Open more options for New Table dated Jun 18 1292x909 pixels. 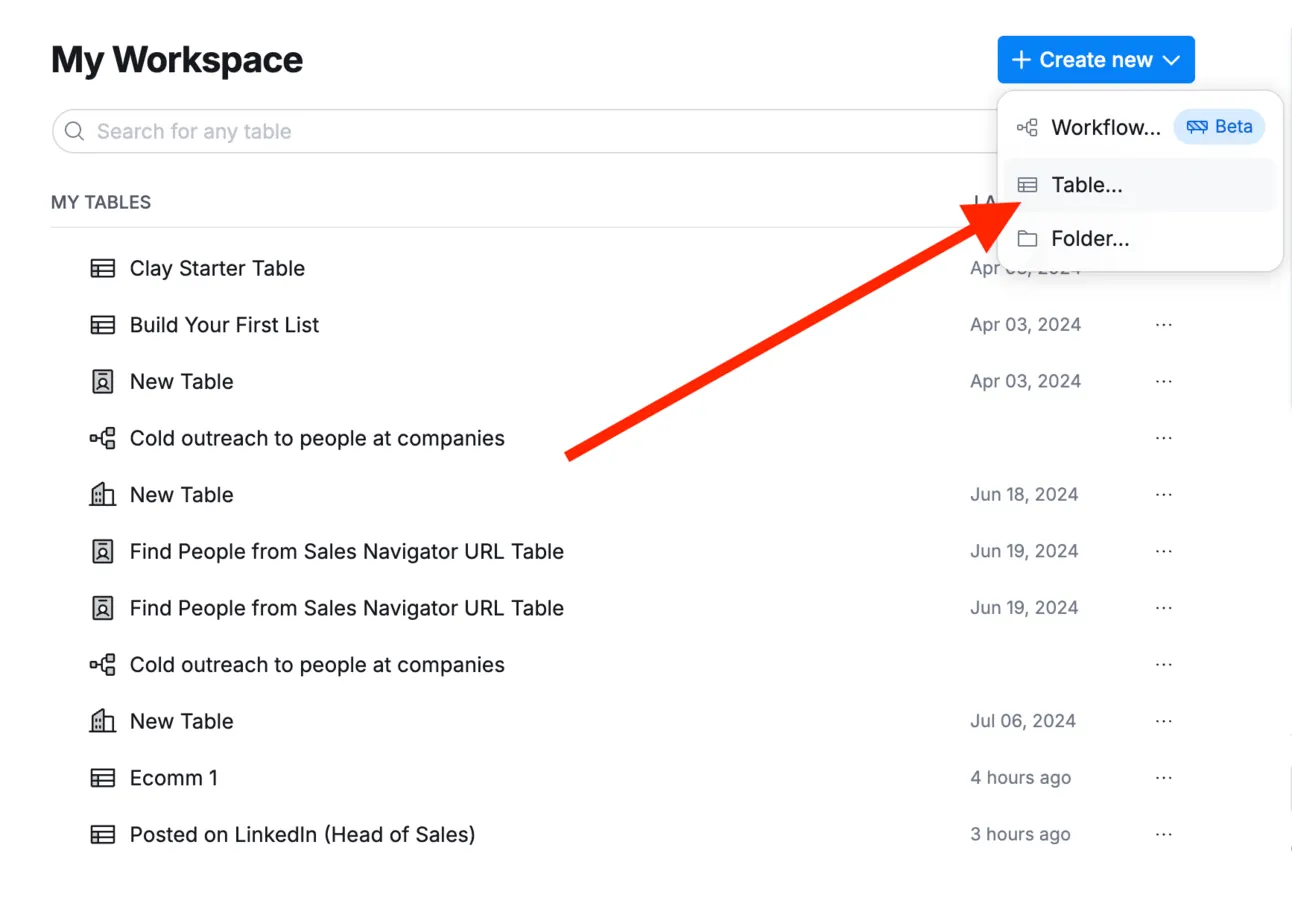[1163, 495]
